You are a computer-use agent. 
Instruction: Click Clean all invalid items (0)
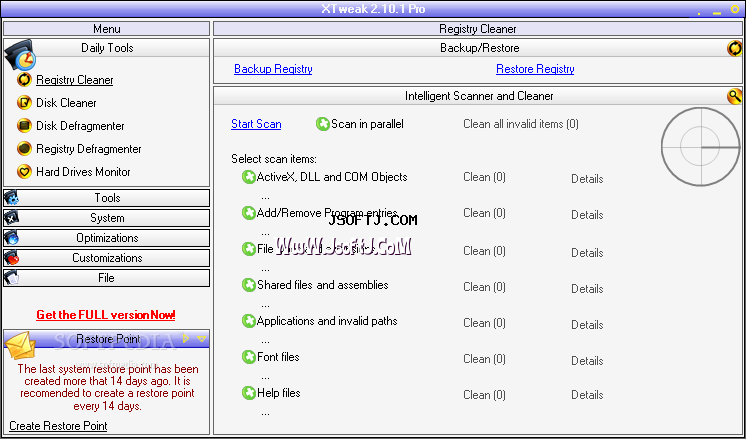pos(521,124)
